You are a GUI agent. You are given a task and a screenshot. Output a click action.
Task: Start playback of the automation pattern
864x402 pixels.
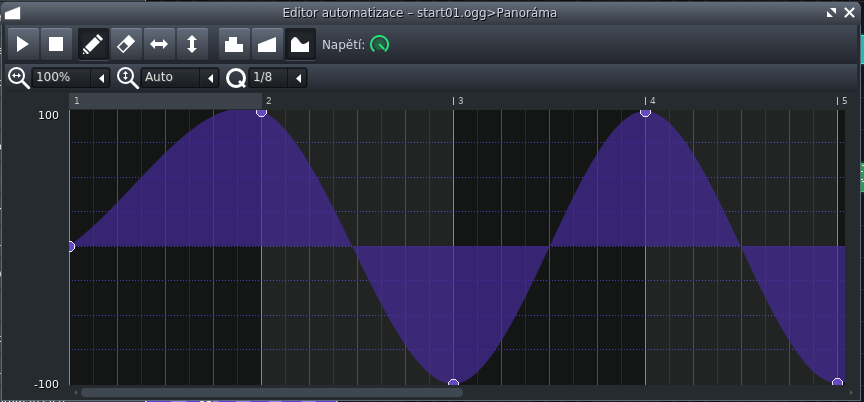[x=23, y=44]
